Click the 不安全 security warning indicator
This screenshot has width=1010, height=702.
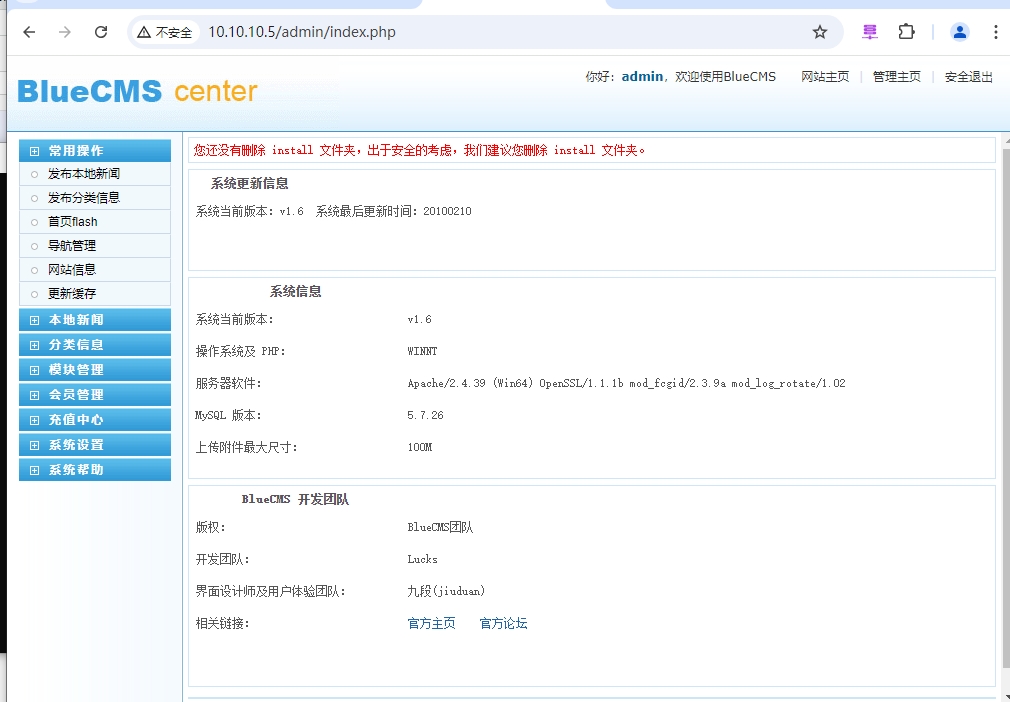click(x=165, y=32)
